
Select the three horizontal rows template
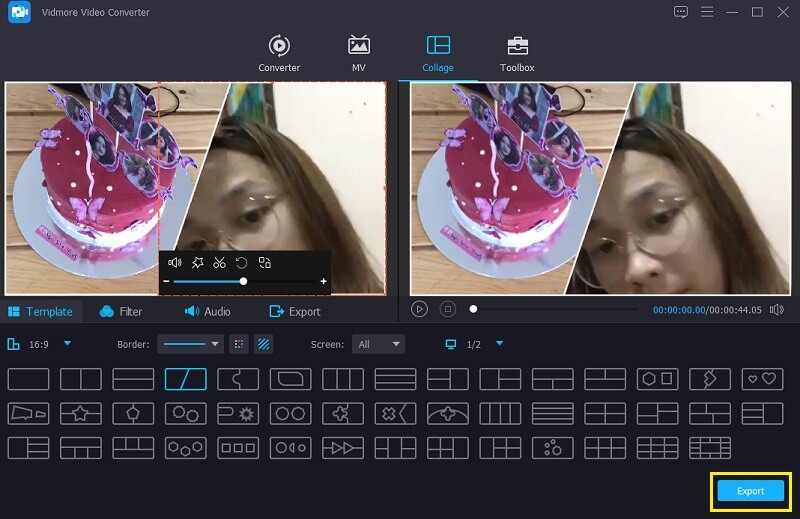click(395, 379)
